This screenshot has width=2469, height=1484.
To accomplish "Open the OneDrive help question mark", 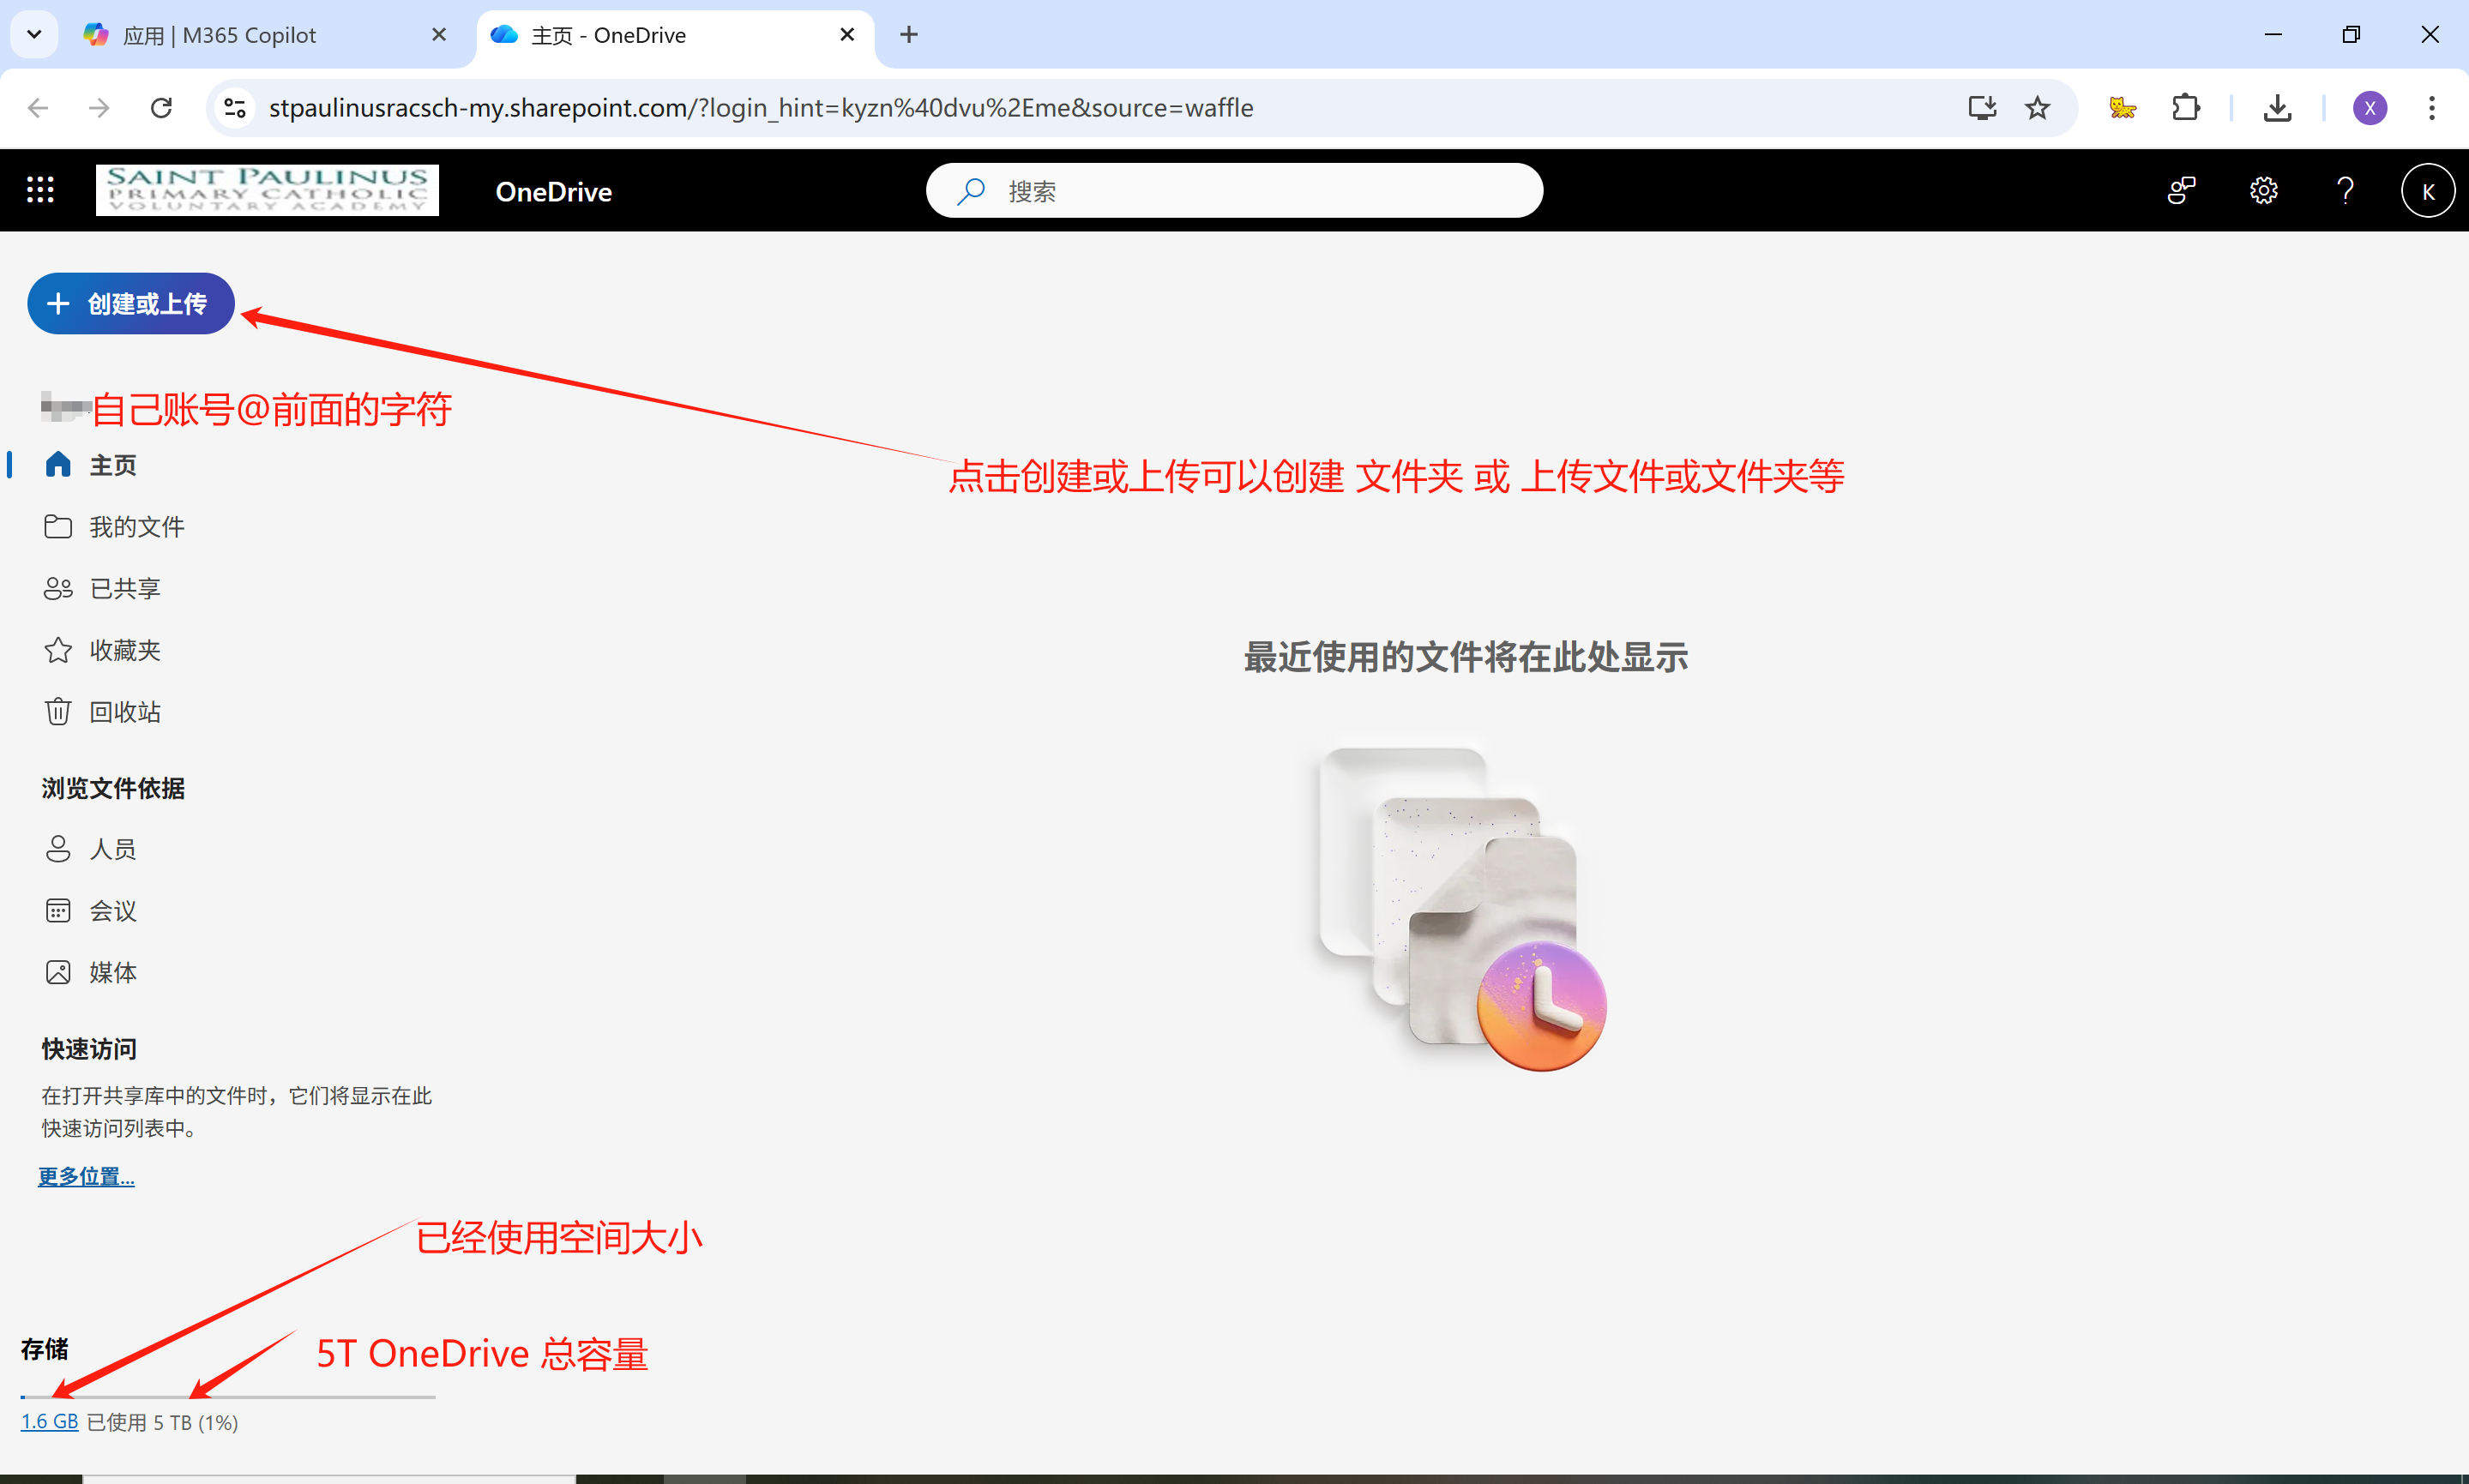I will click(x=2345, y=190).
